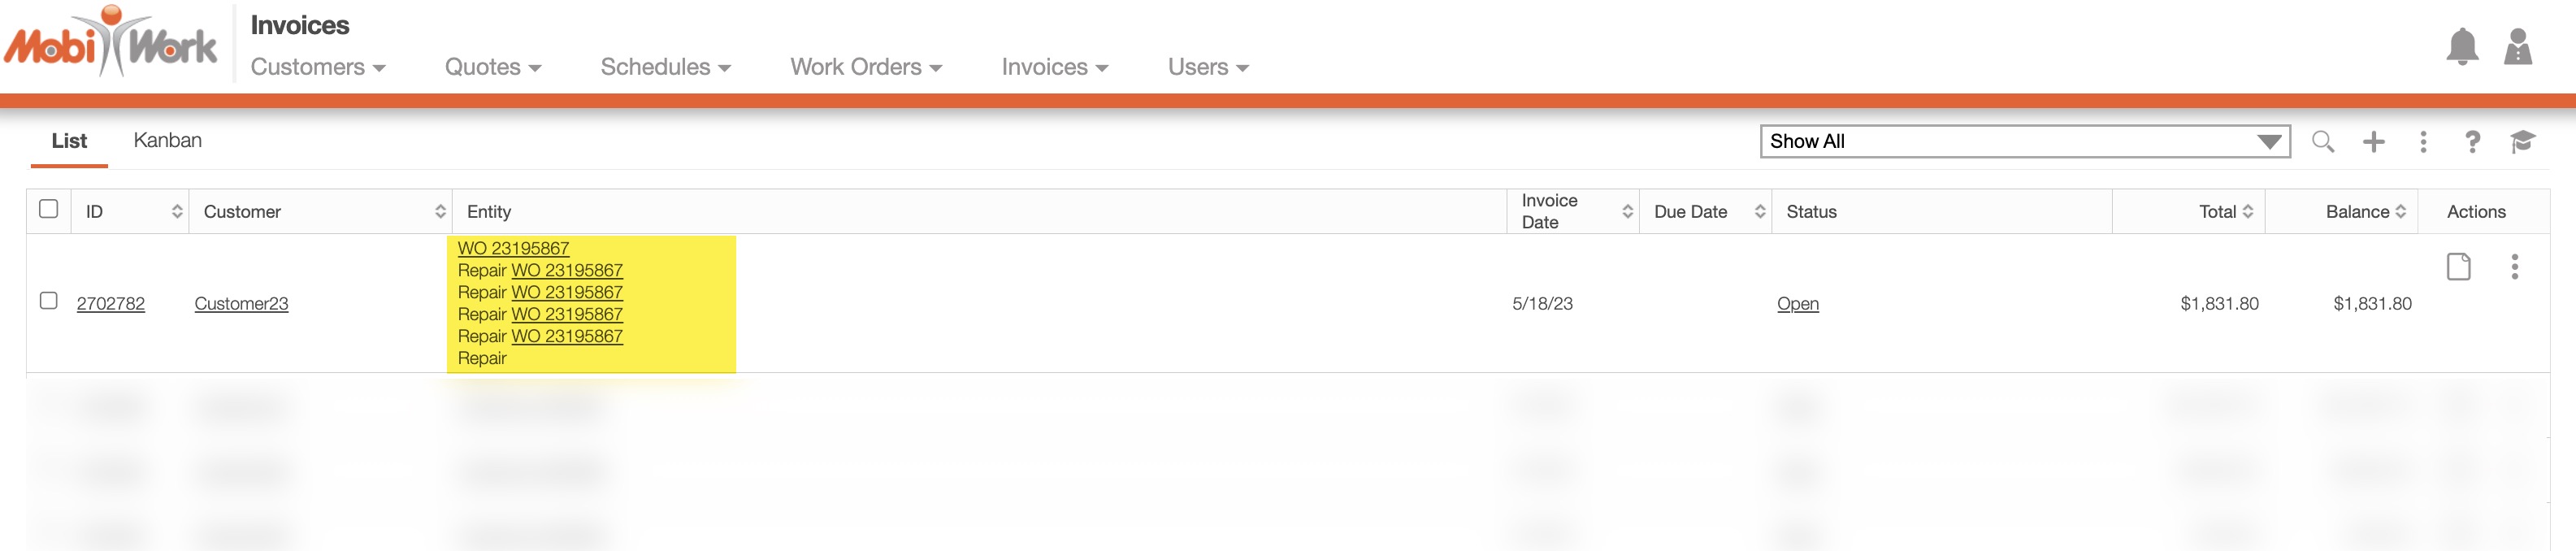This screenshot has height=551, width=2576.
Task: Open the help question mark
Action: [2472, 142]
